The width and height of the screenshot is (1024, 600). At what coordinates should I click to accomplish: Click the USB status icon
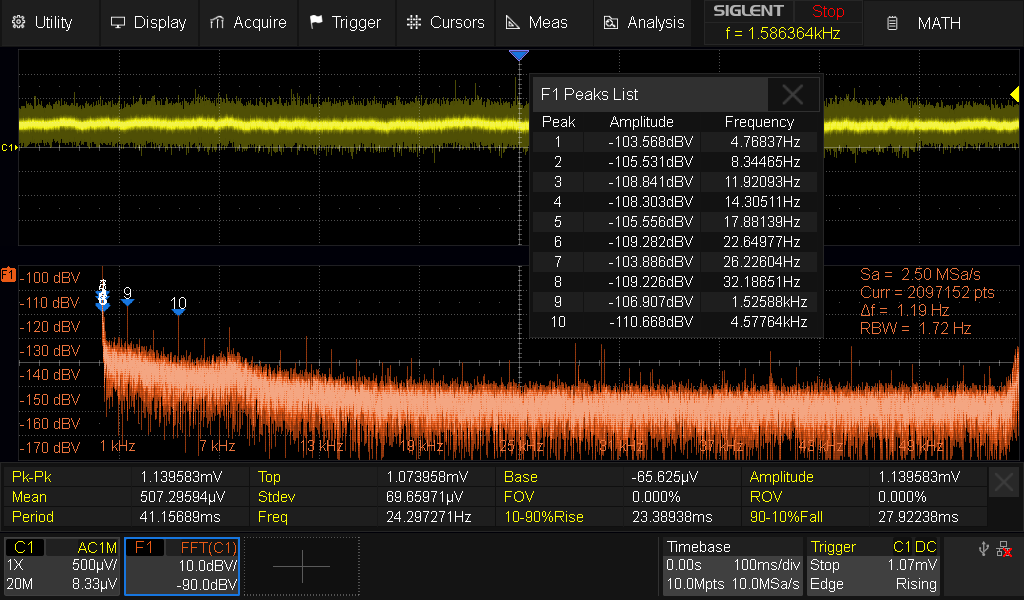[x=982, y=548]
